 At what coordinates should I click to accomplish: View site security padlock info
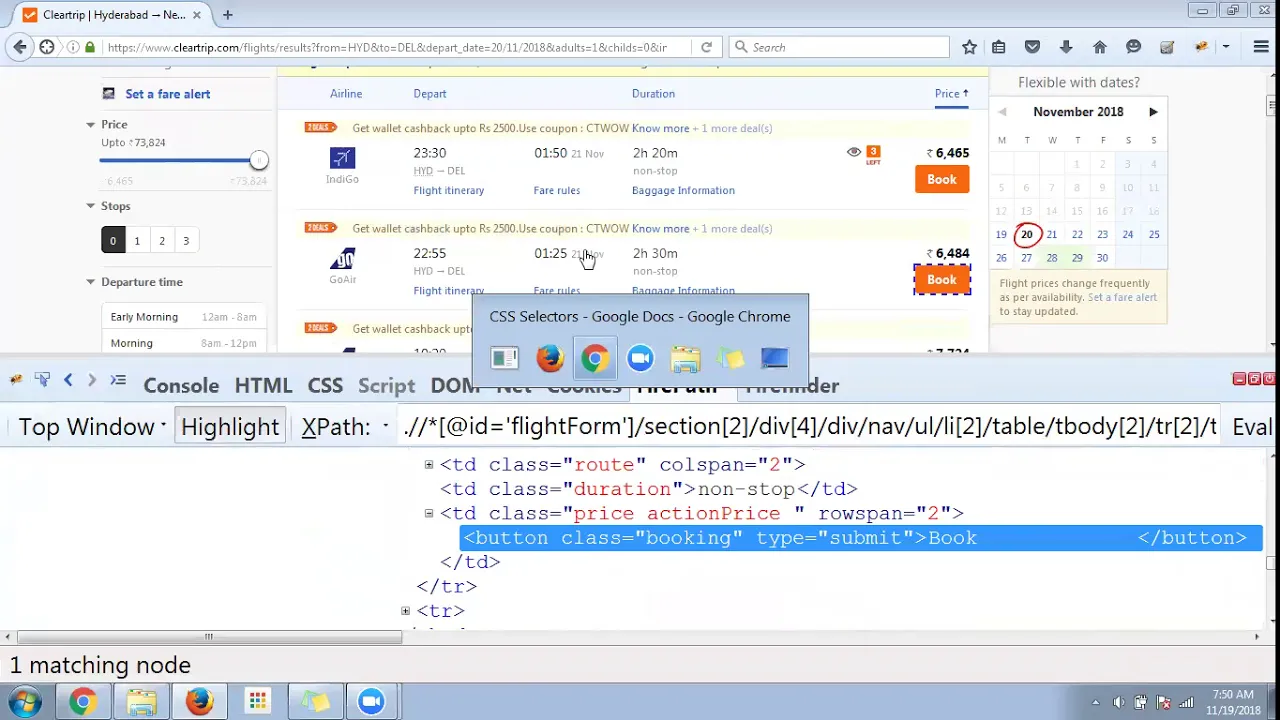(x=90, y=47)
